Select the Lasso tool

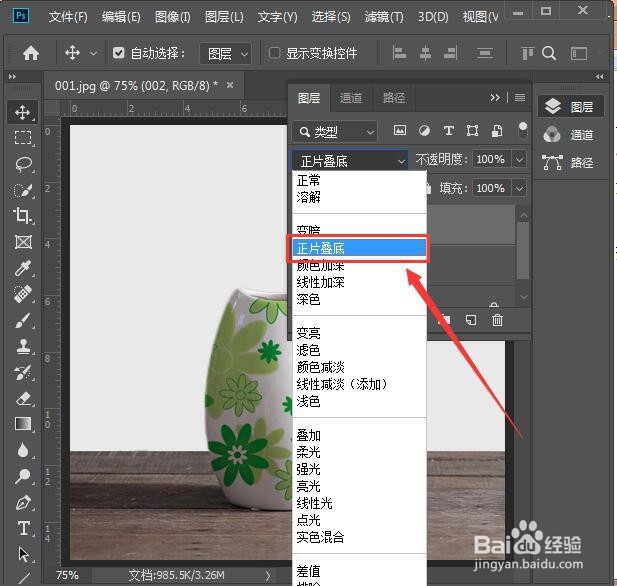pos(24,164)
